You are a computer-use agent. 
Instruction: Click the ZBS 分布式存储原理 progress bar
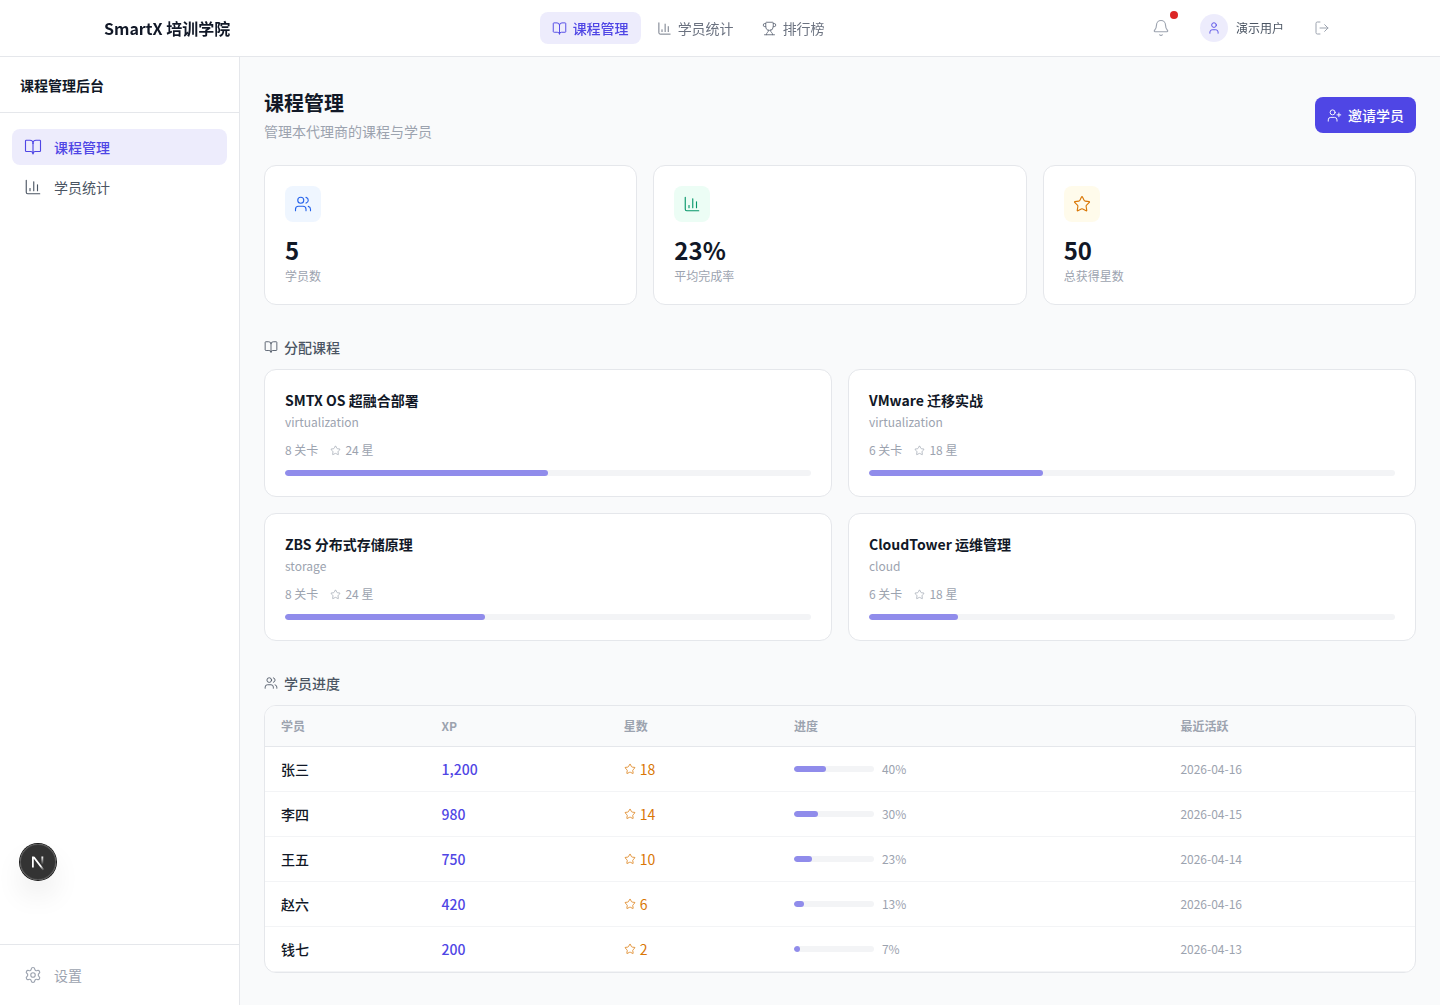(547, 617)
